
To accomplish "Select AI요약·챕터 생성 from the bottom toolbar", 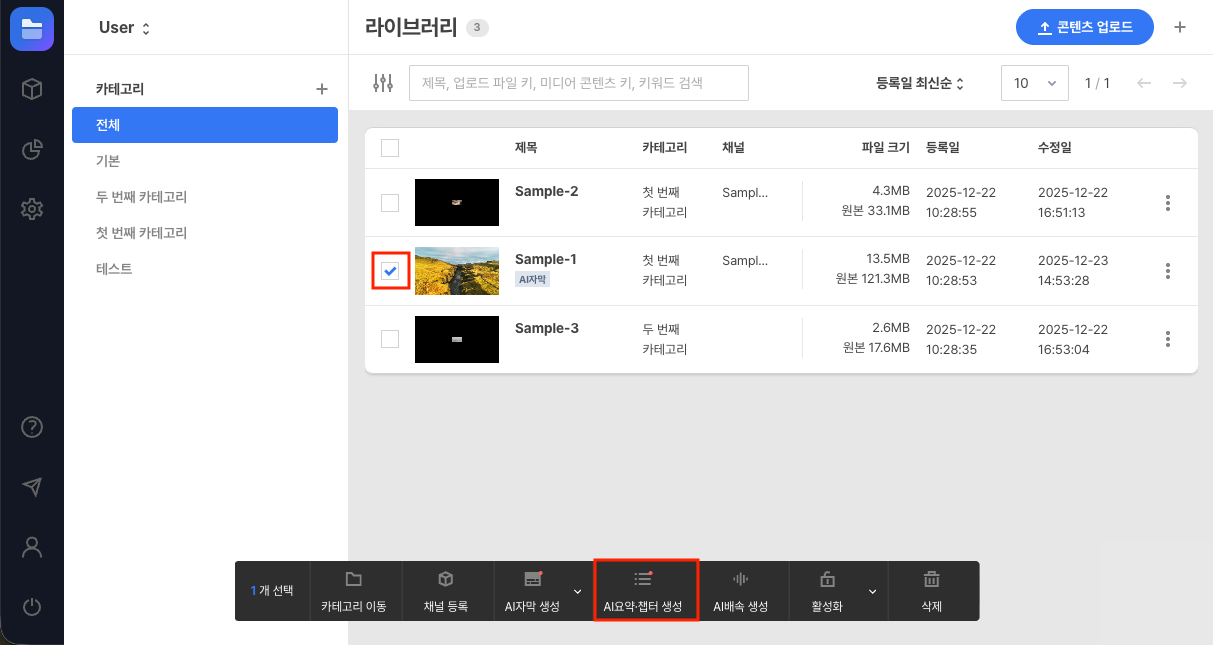I will click(646, 591).
